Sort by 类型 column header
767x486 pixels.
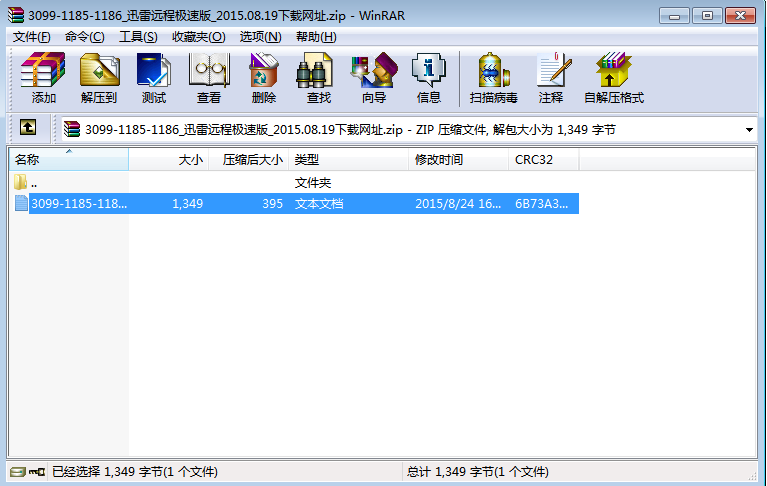tap(349, 159)
